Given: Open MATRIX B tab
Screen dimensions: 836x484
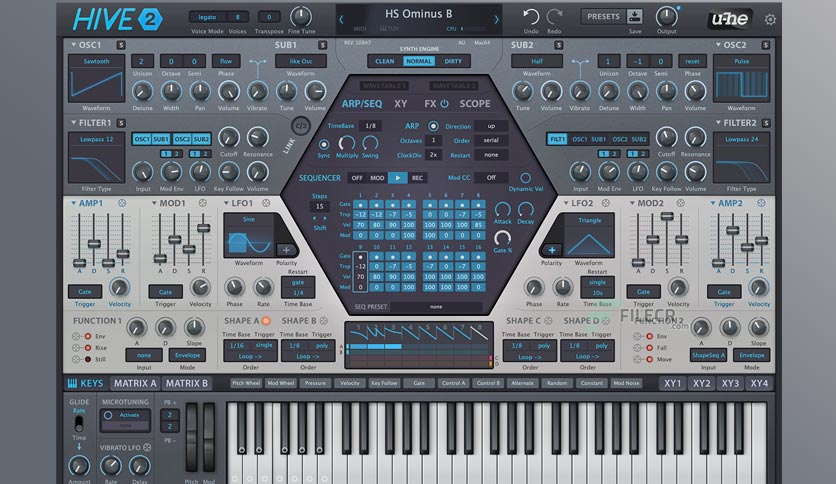Looking at the screenshot, I should [187, 383].
